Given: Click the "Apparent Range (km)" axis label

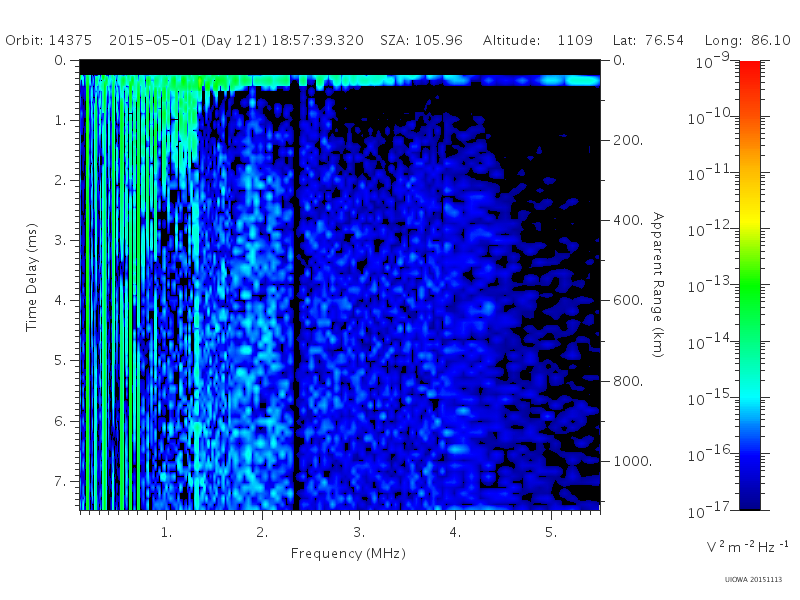Looking at the screenshot, I should 658,285.
